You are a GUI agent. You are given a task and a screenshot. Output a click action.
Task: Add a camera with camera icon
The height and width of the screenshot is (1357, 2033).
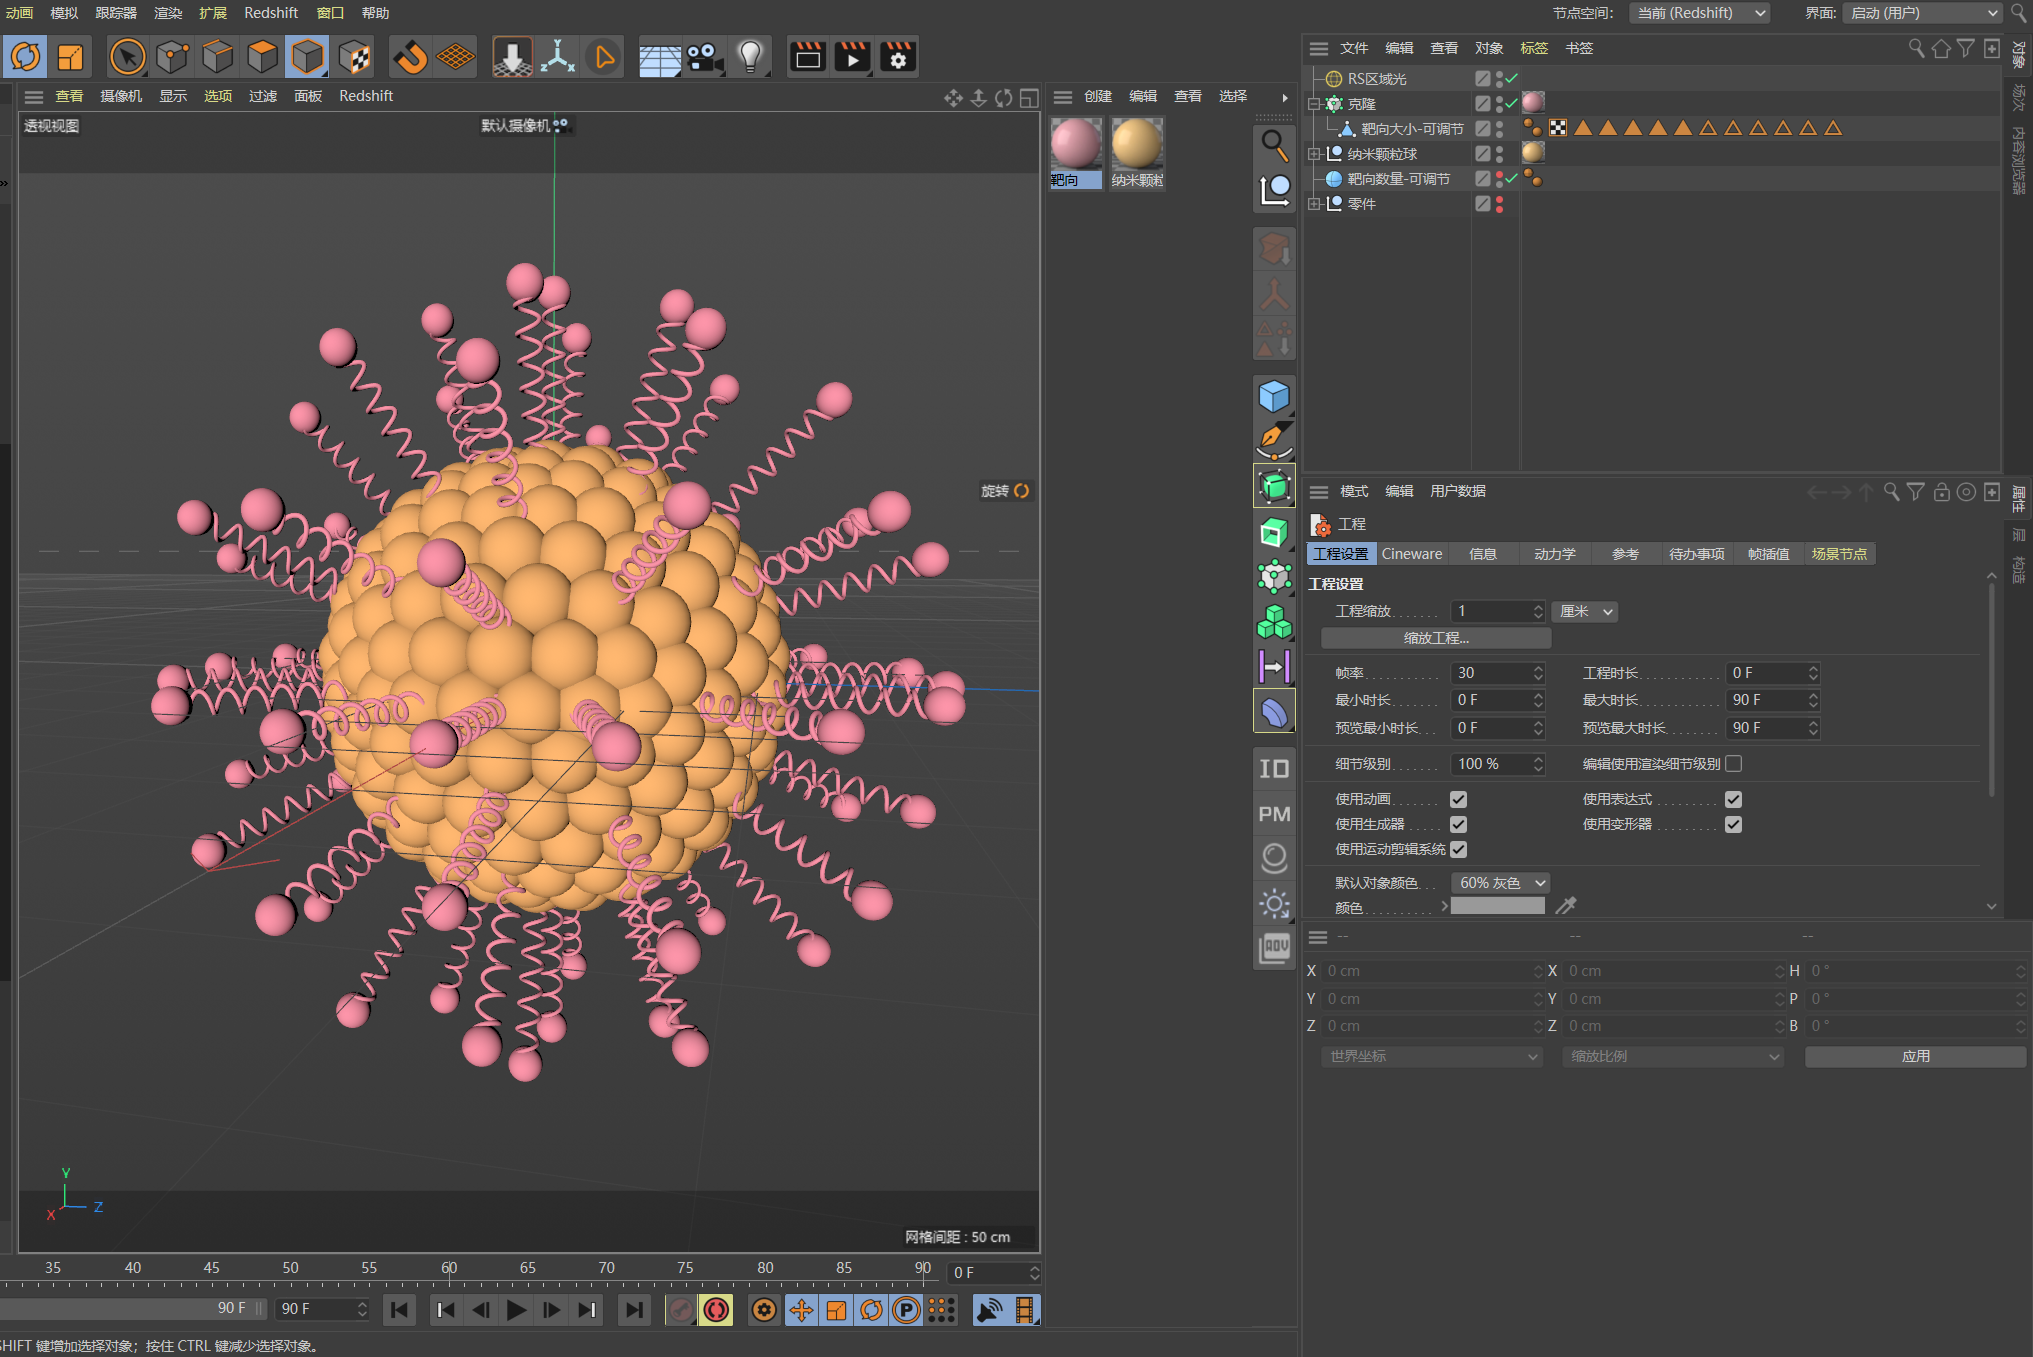705,57
